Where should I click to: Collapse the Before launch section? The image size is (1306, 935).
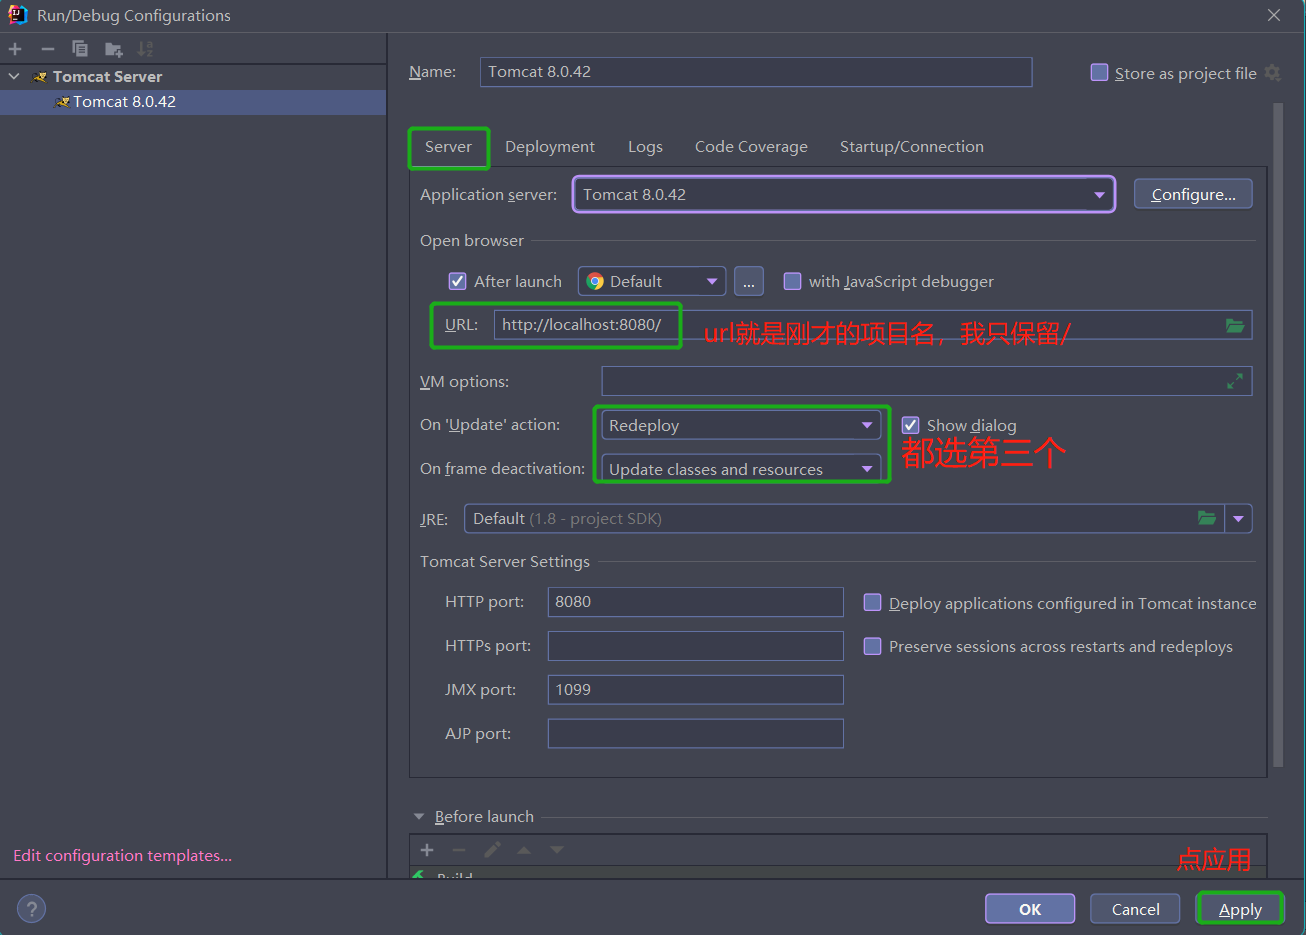[x=419, y=817]
